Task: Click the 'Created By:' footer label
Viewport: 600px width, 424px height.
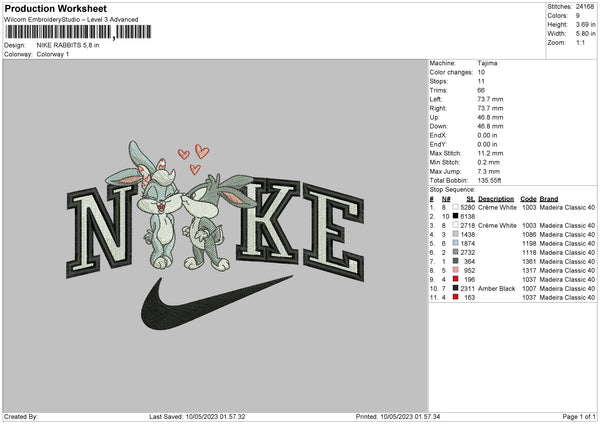Action: tap(21, 417)
